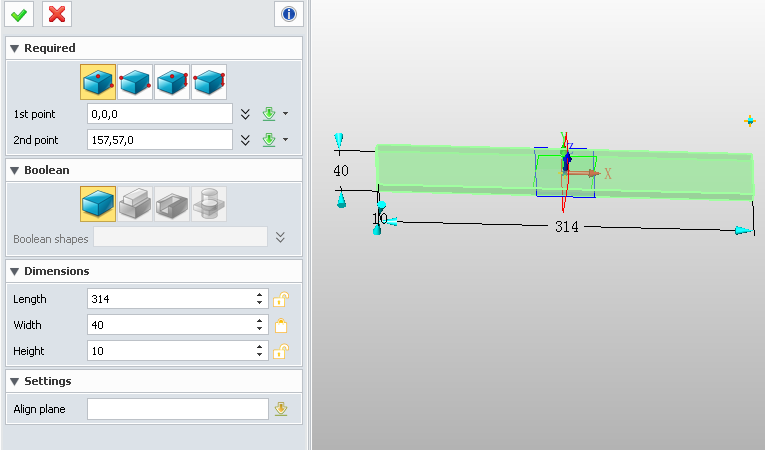This screenshot has width=765, height=450.
Task: Click the Length spinner arrows
Action: coord(260,299)
